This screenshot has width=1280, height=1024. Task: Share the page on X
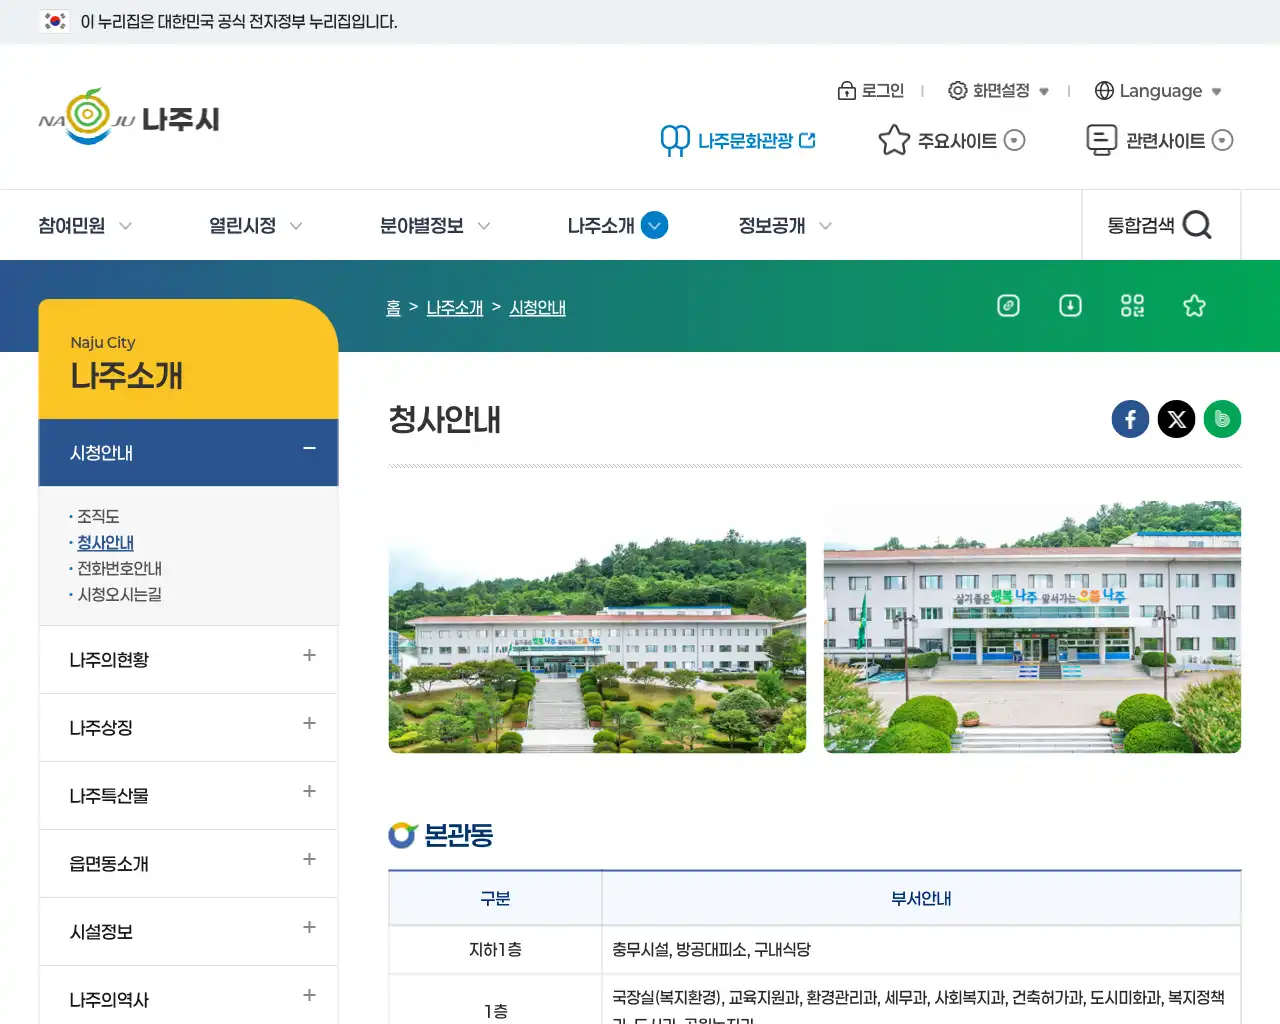(1176, 419)
